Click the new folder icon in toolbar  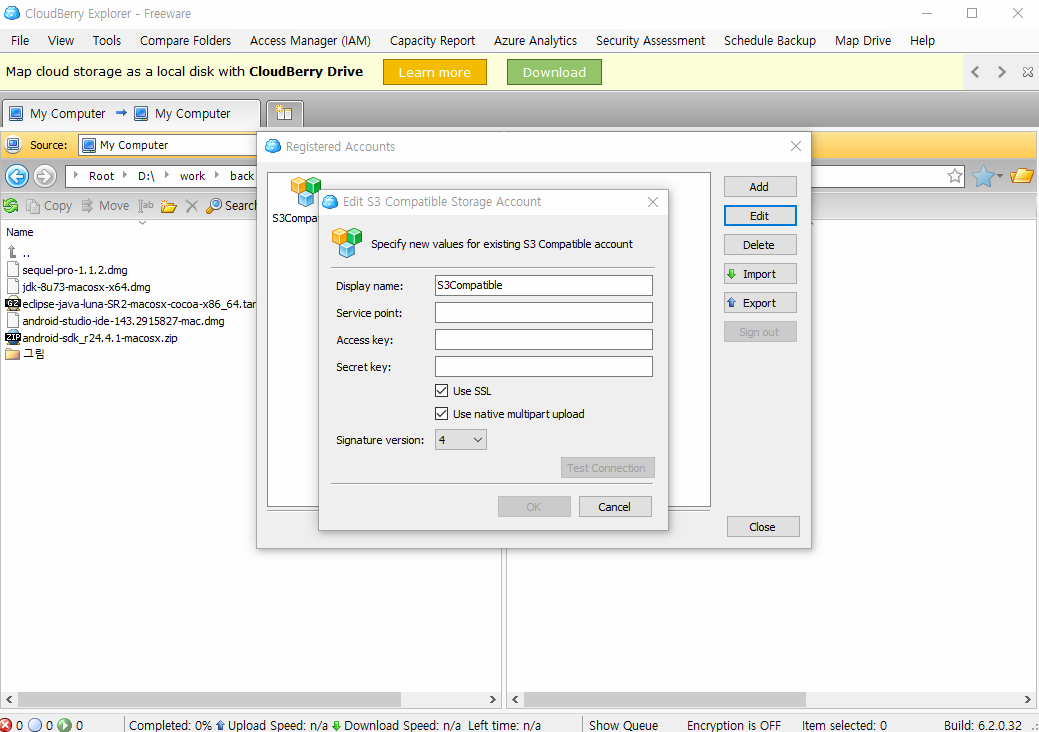tap(168, 206)
